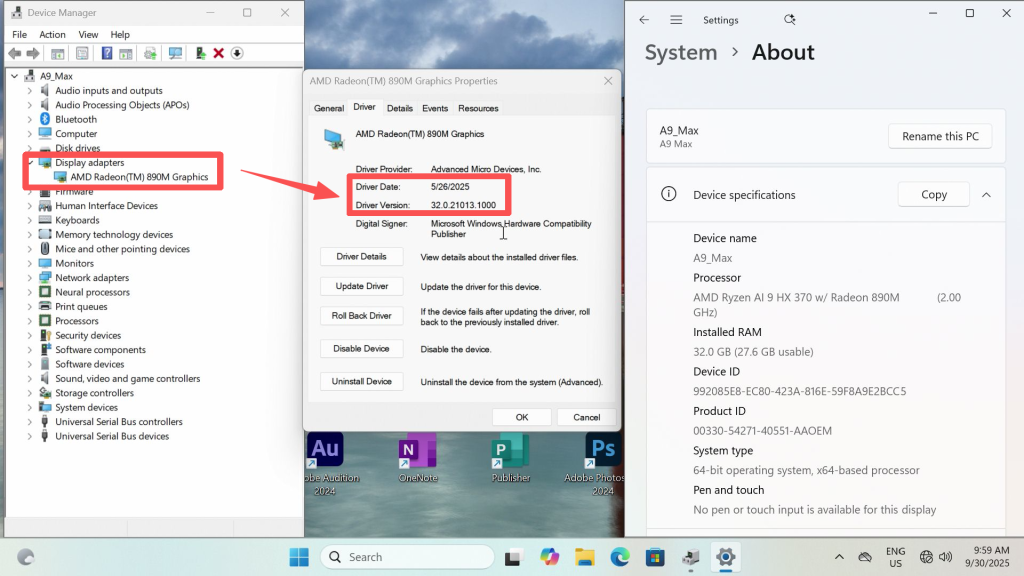The height and width of the screenshot is (576, 1024).
Task: Open the Settings hamburger navigation menu
Action: [676, 20]
